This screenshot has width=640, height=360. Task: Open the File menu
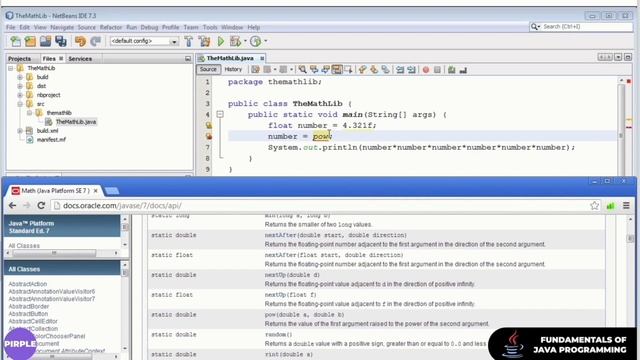click(11, 27)
